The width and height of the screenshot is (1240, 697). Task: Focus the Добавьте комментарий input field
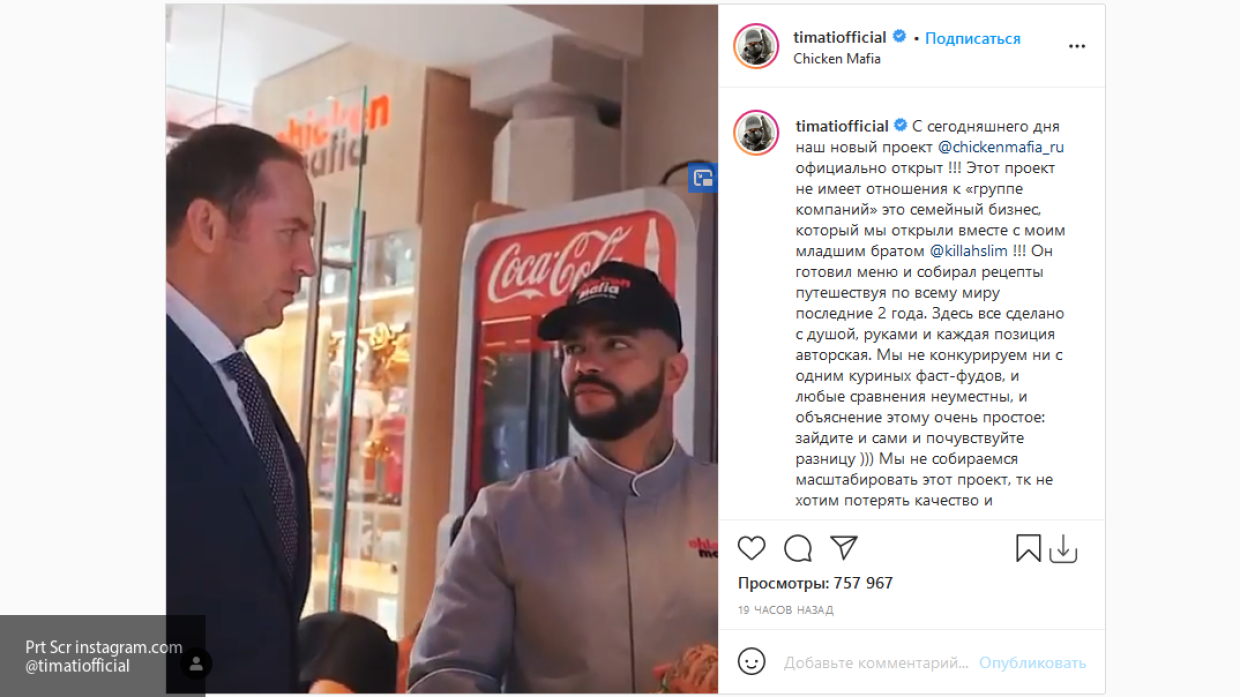(876, 662)
